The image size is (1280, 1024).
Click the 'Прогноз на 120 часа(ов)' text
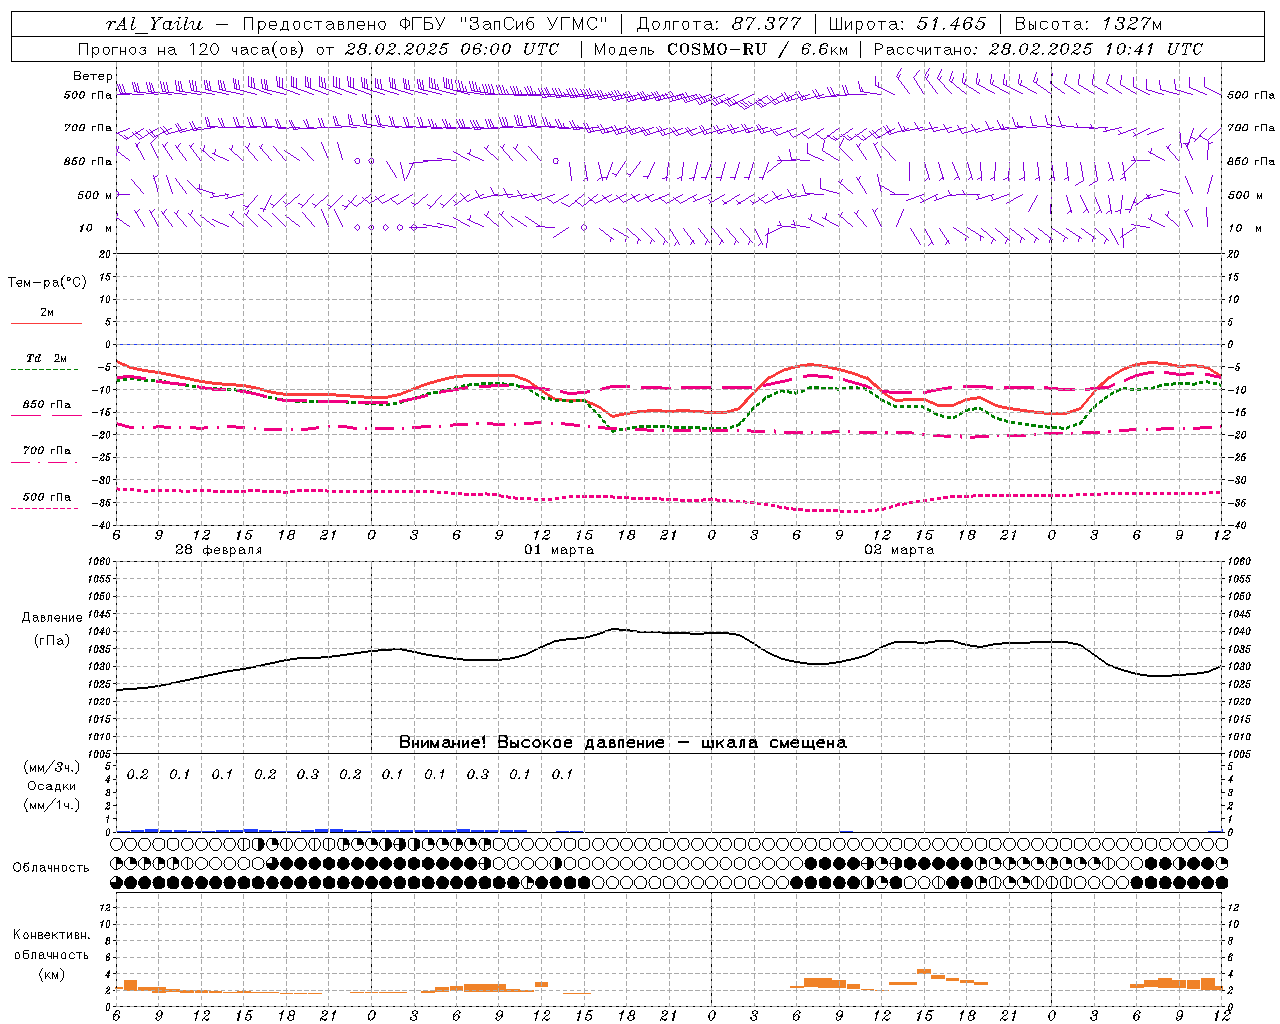(x=193, y=49)
